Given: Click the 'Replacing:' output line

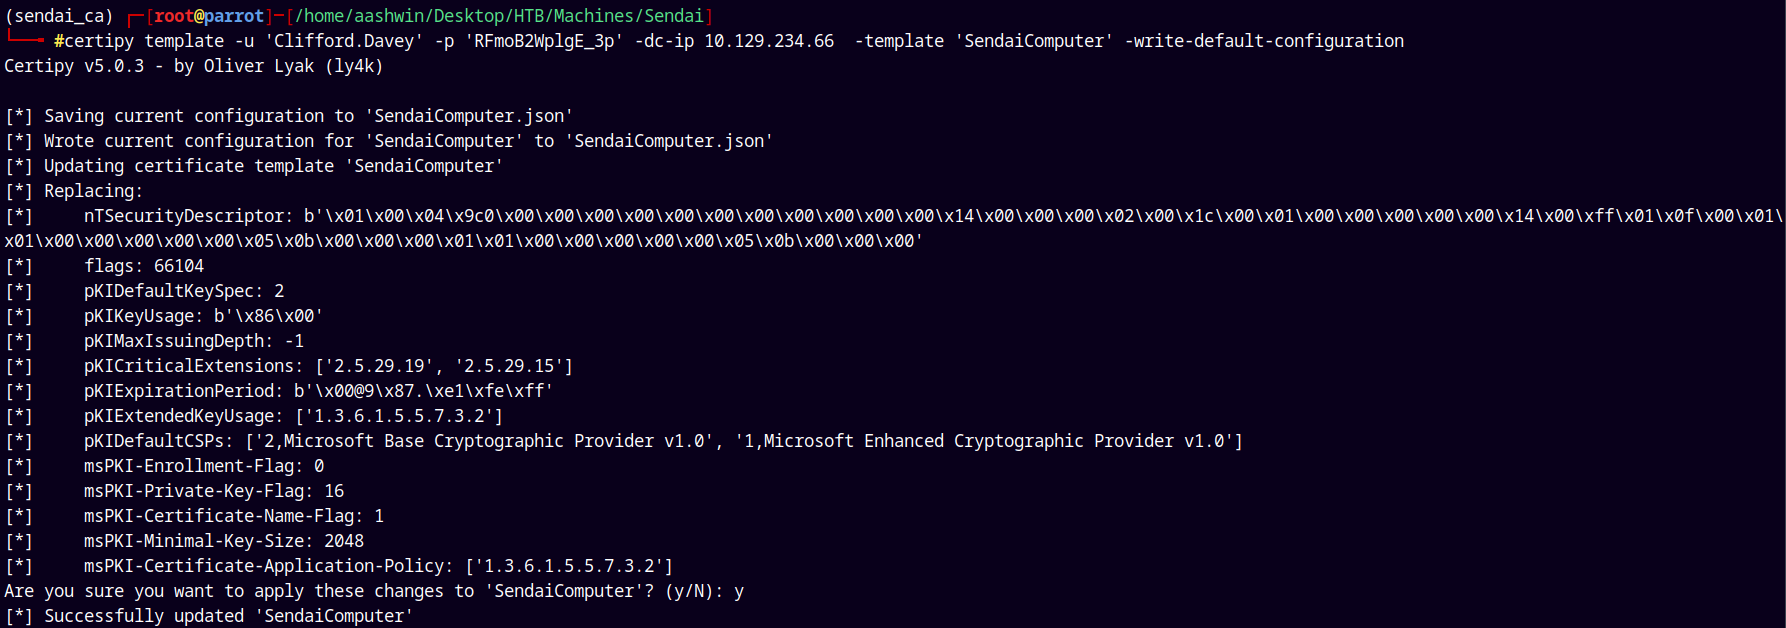Looking at the screenshot, I should tap(94, 191).
